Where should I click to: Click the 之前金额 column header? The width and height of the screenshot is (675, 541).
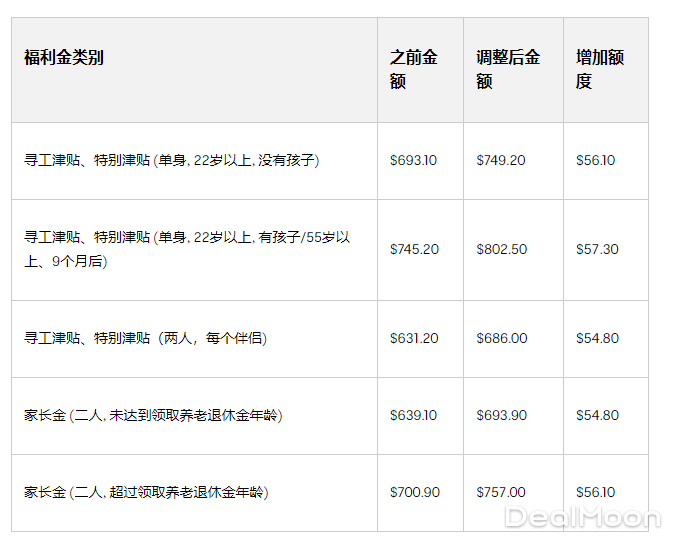coord(414,69)
